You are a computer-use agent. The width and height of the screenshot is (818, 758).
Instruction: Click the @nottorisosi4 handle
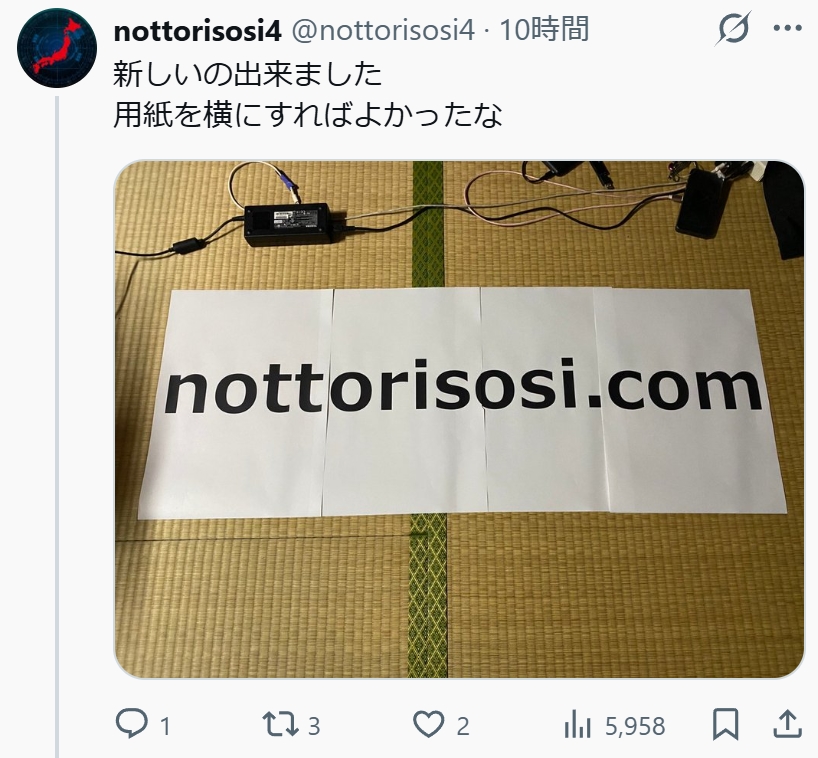[x=383, y=31]
